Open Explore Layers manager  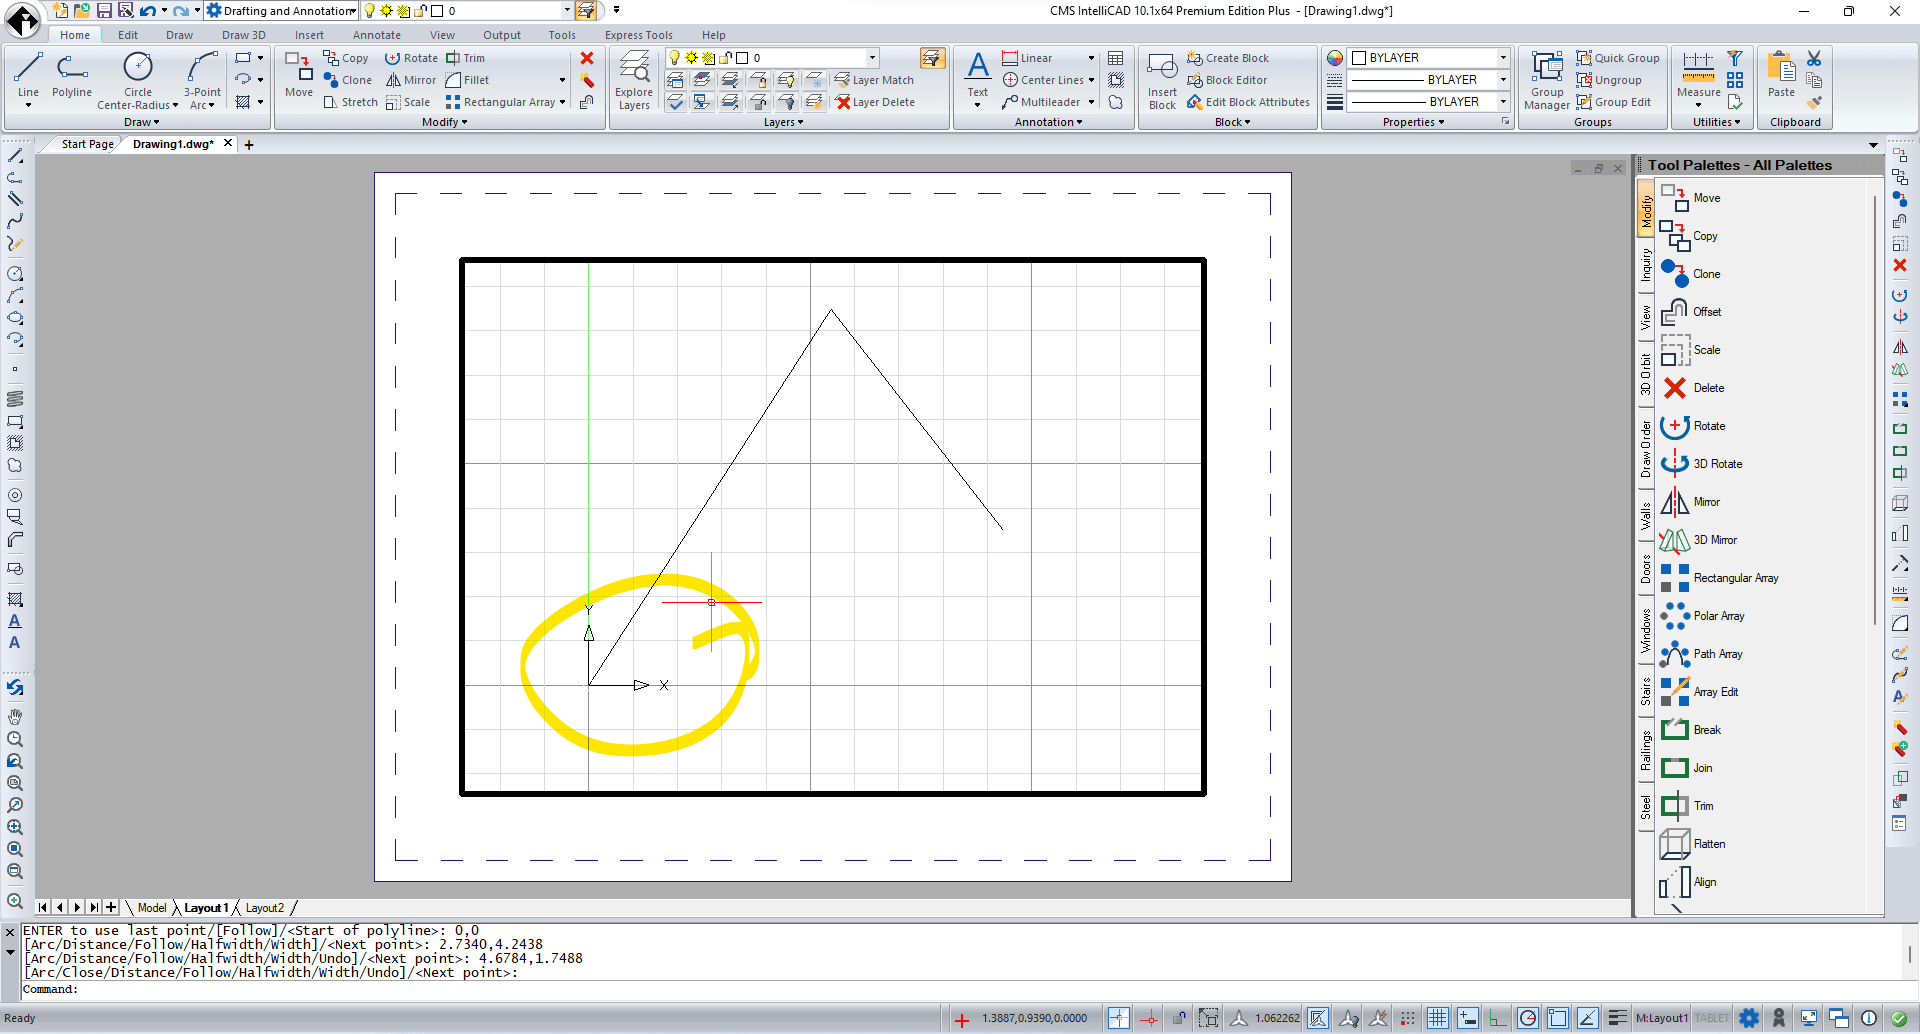(x=634, y=80)
